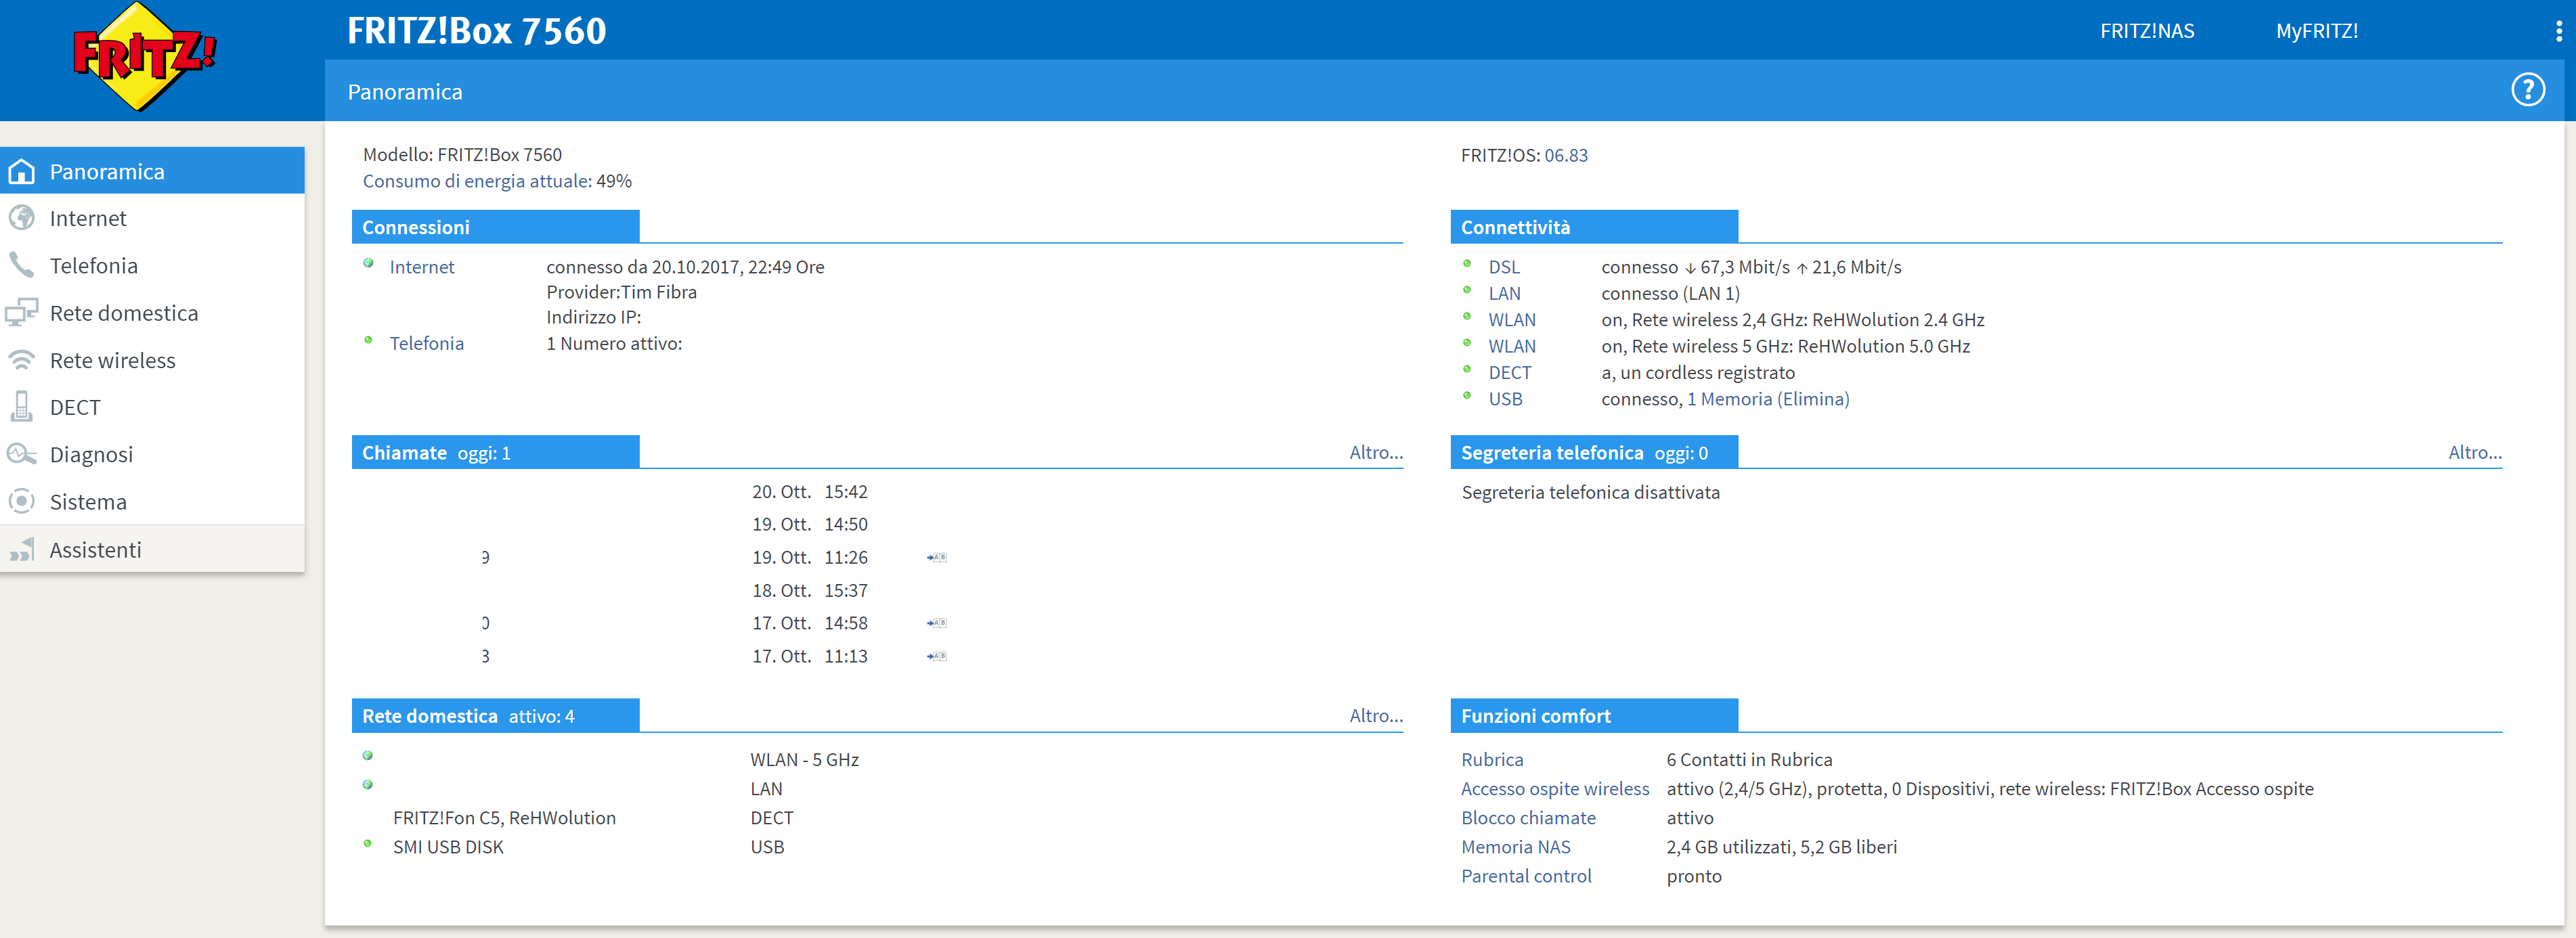
Task: Click the Sistema sidebar icon
Action: [x=21, y=501]
